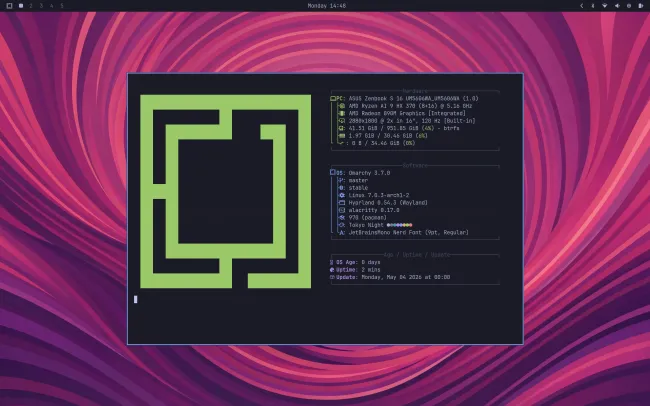Viewport: 650px width, 406px height.
Task: Click the disk icon beside 41.51 GiB
Action: (342, 129)
